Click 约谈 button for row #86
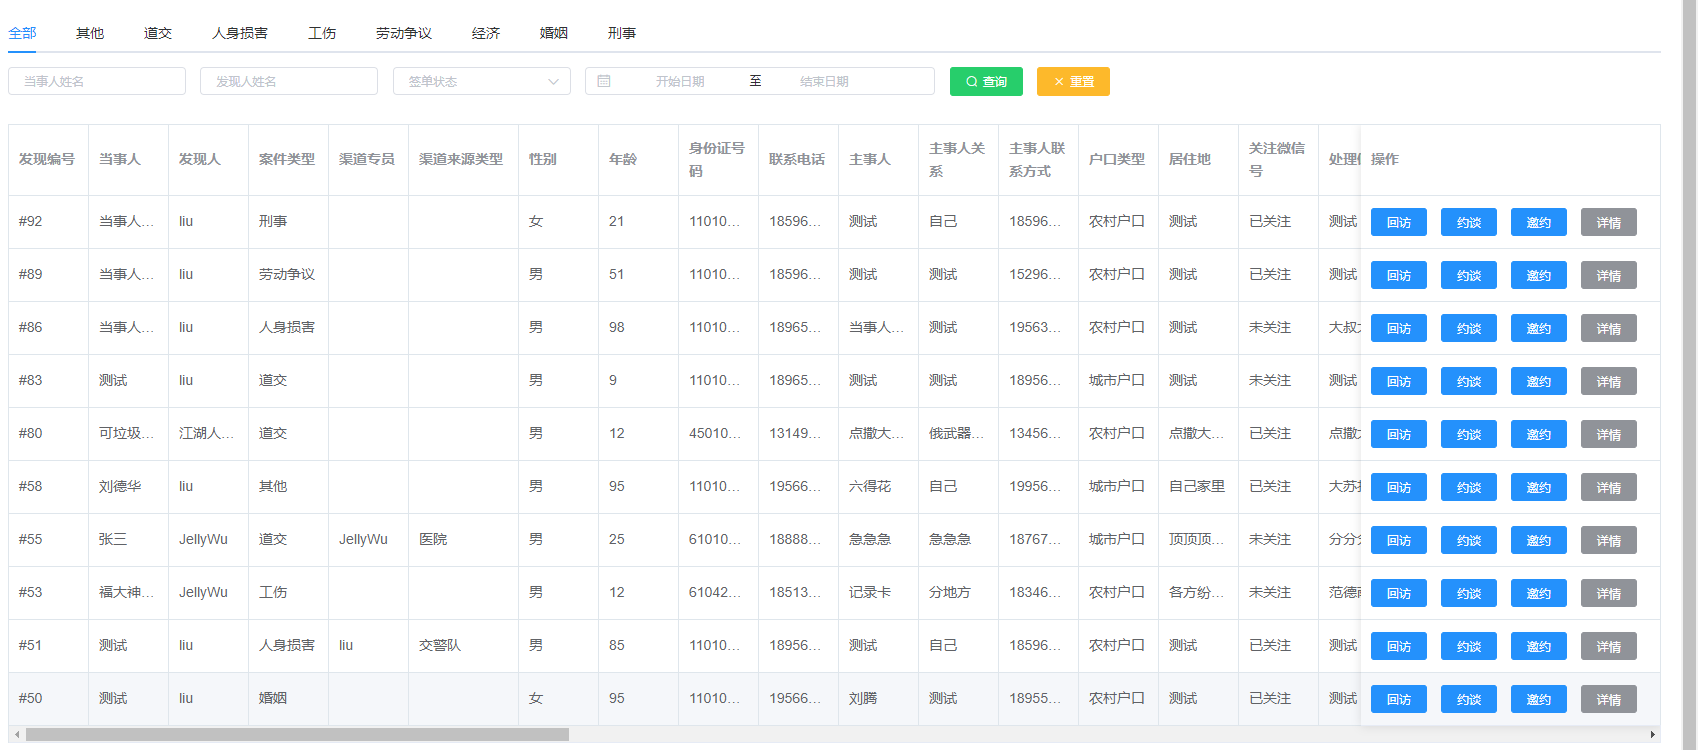Image resolution: width=1698 pixels, height=750 pixels. click(x=1469, y=328)
